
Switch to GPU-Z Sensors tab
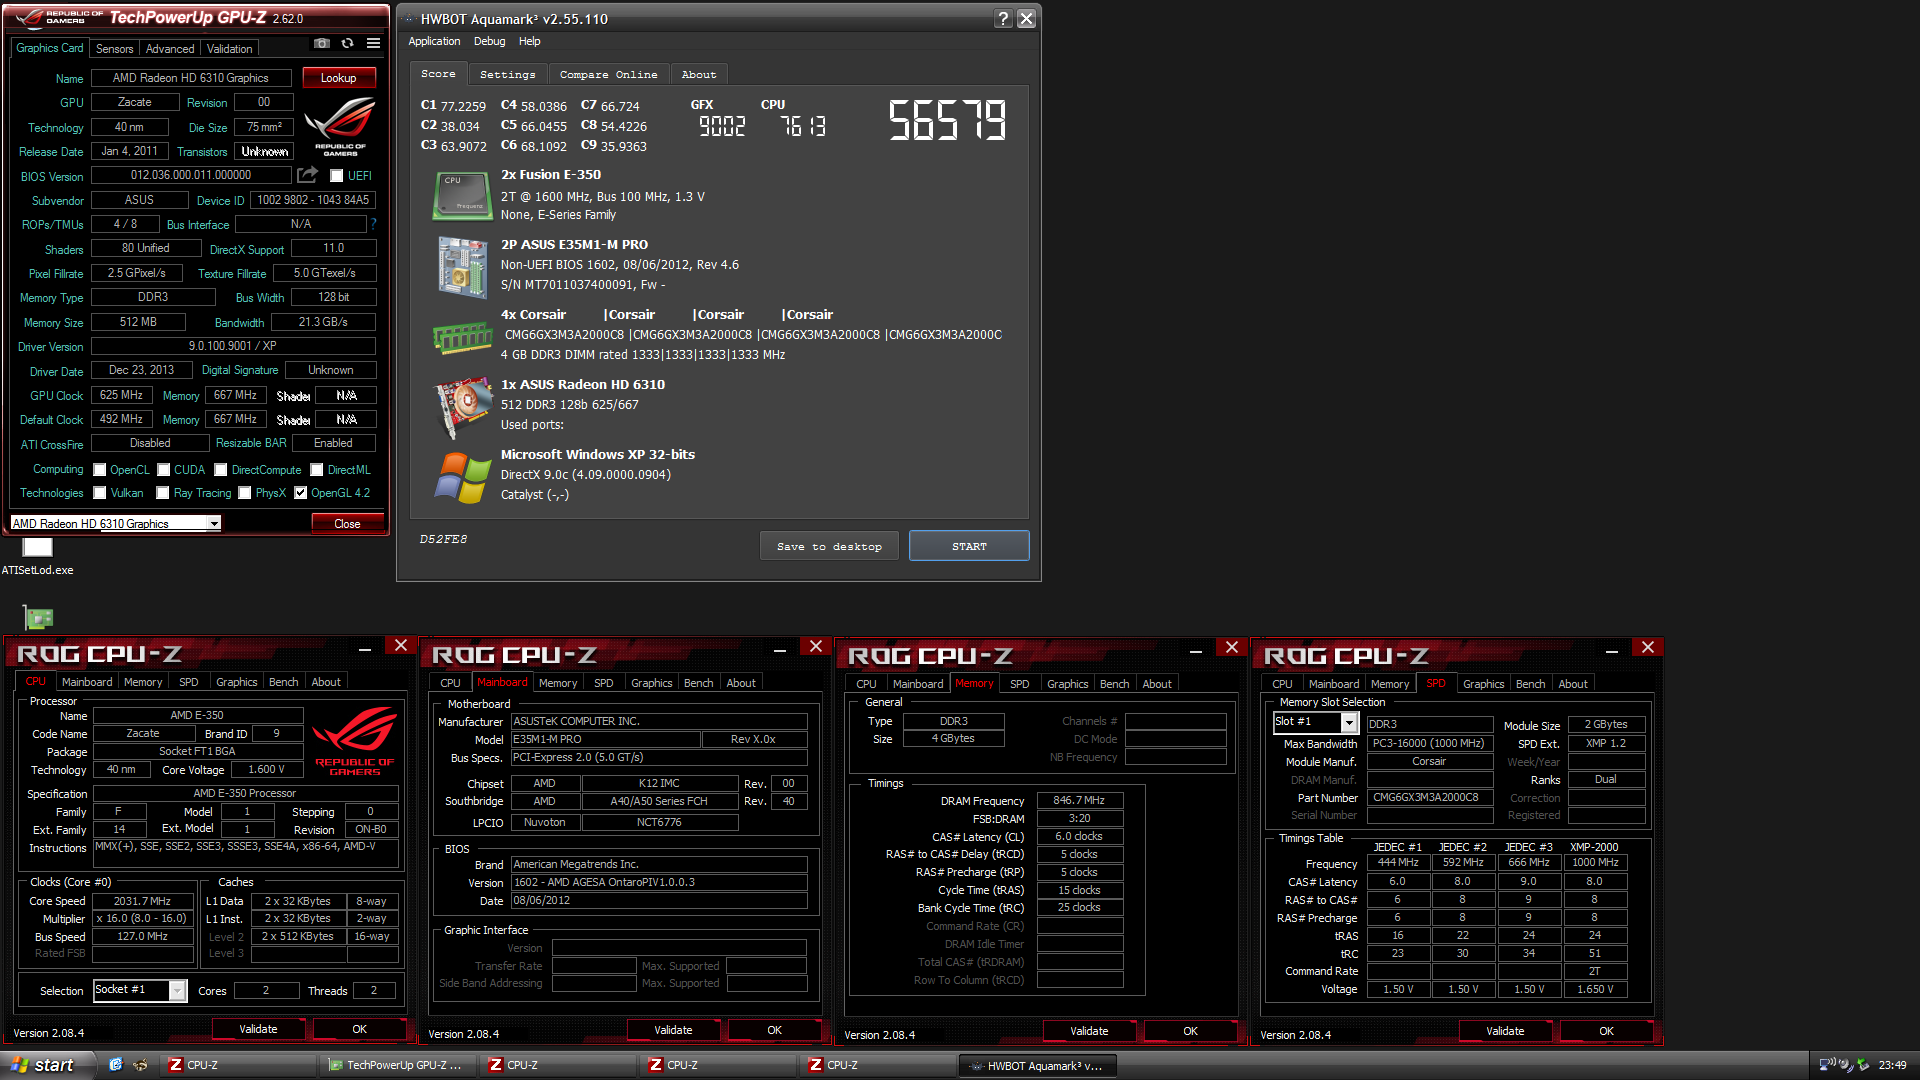[x=114, y=49]
